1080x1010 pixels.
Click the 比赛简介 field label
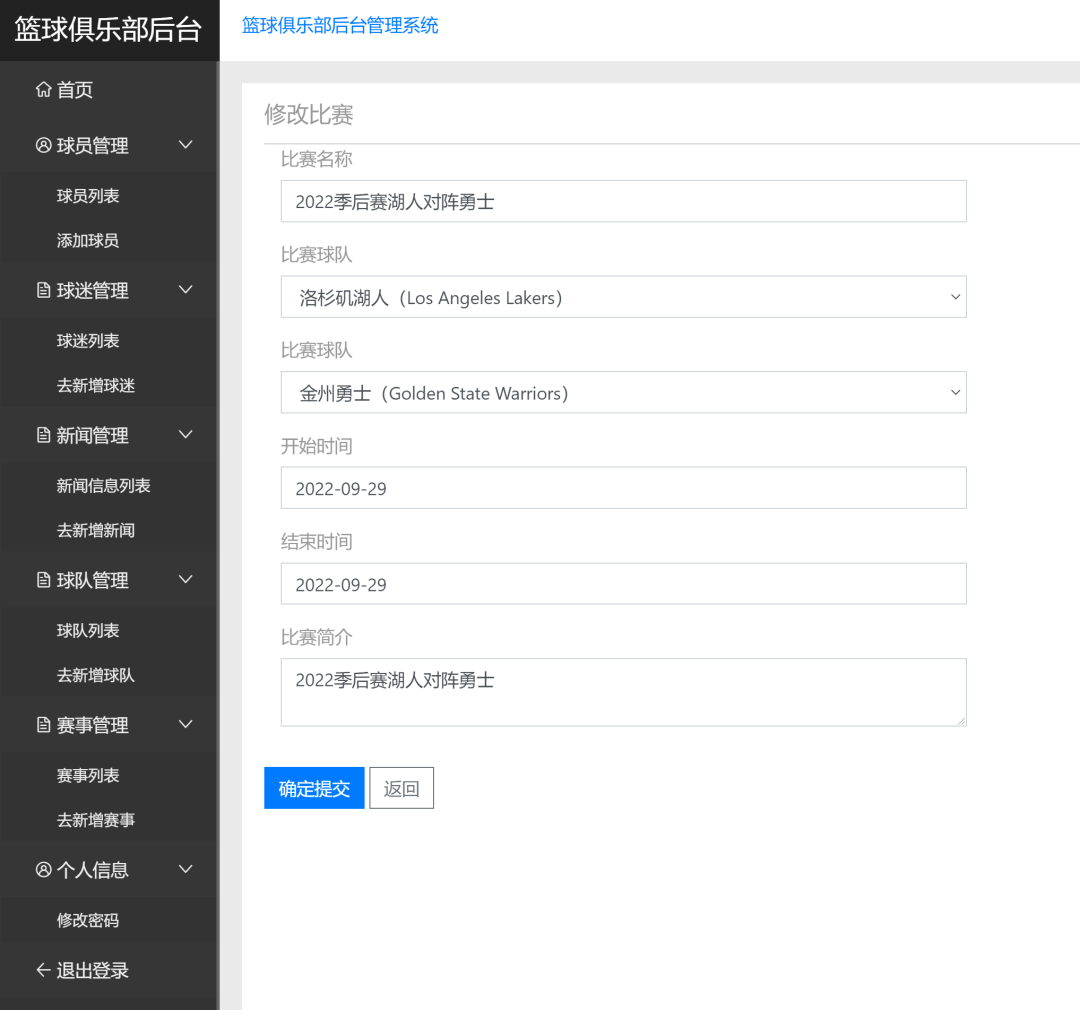(x=317, y=637)
